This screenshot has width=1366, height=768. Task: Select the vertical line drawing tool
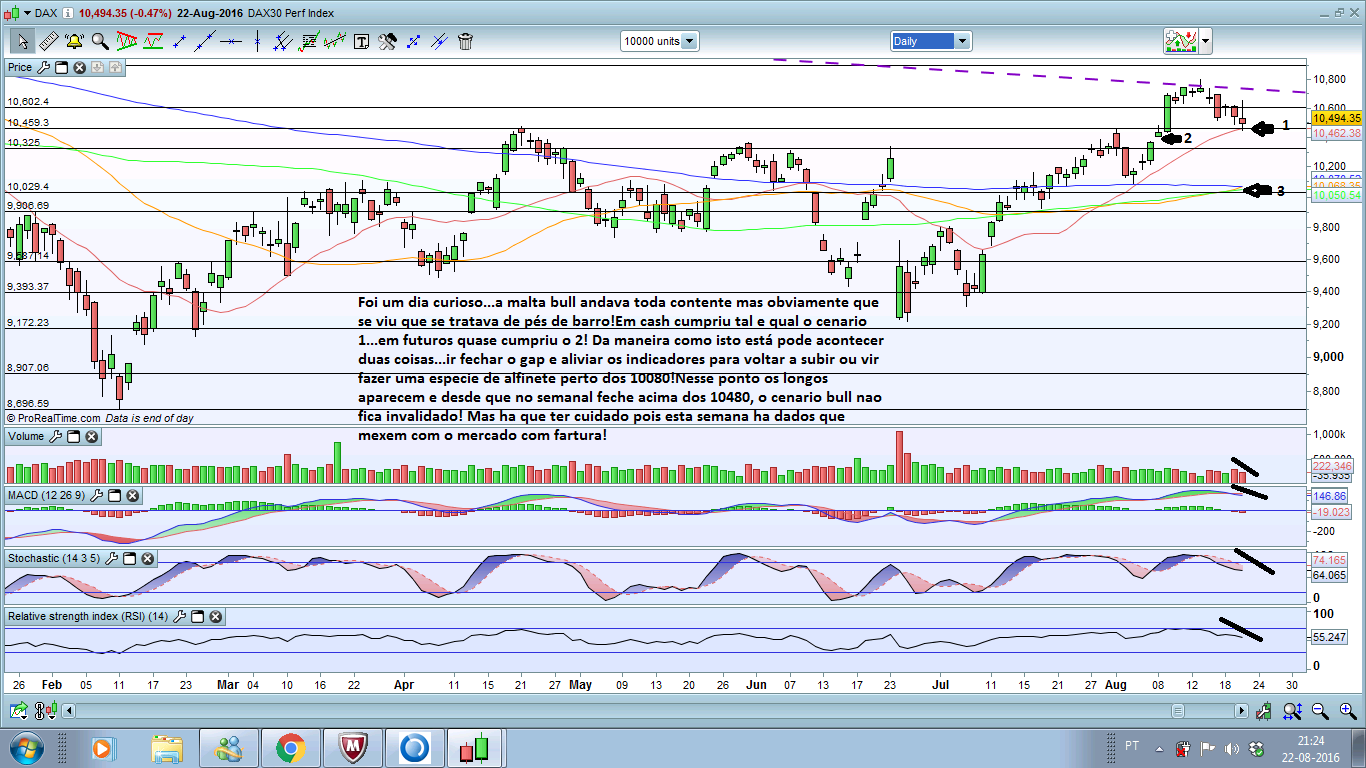coord(257,41)
